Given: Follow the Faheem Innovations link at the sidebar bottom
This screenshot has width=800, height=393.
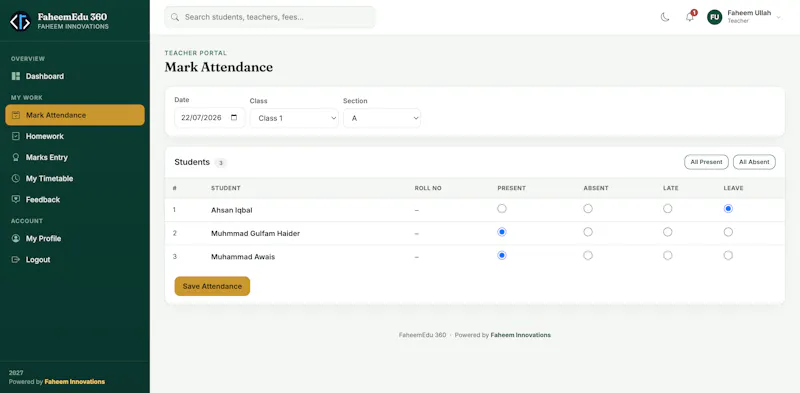Looking at the screenshot, I should [x=74, y=382].
